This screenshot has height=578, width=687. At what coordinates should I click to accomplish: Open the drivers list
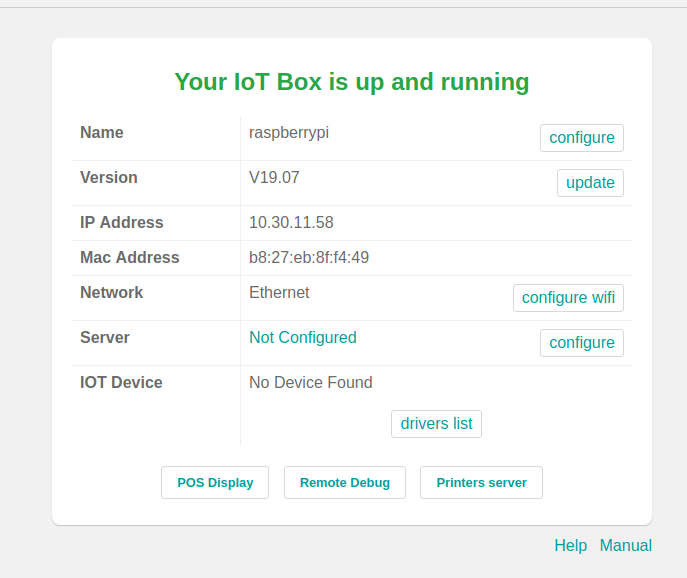(x=436, y=424)
